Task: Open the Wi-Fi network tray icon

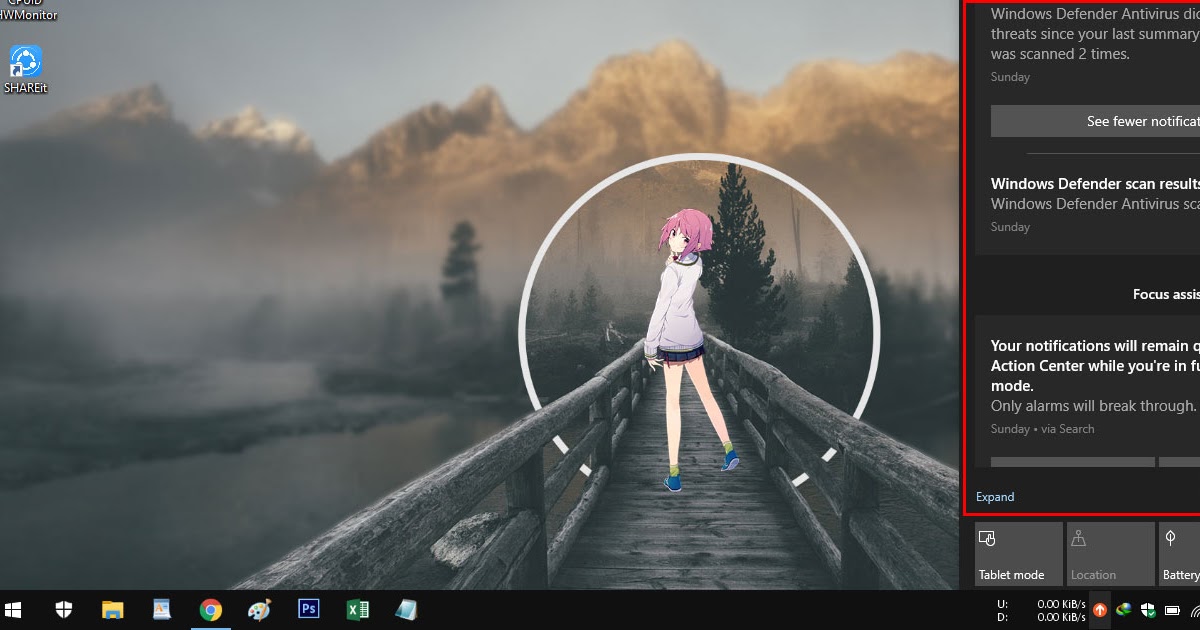Action: (1194, 609)
